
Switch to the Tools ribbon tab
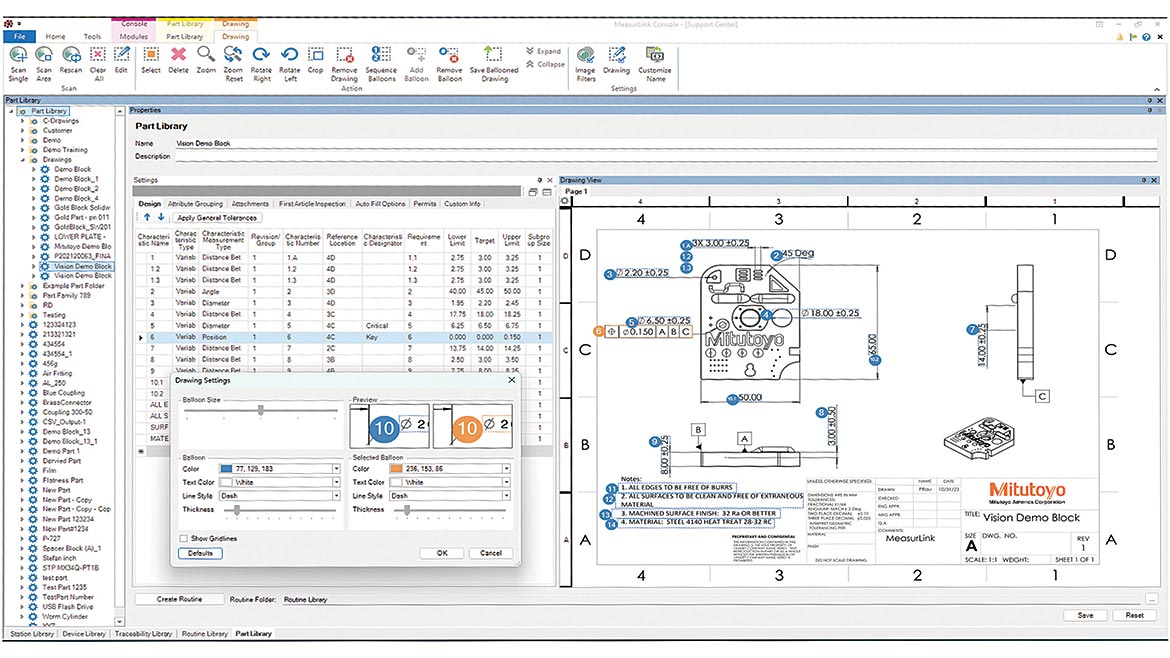[92, 36]
